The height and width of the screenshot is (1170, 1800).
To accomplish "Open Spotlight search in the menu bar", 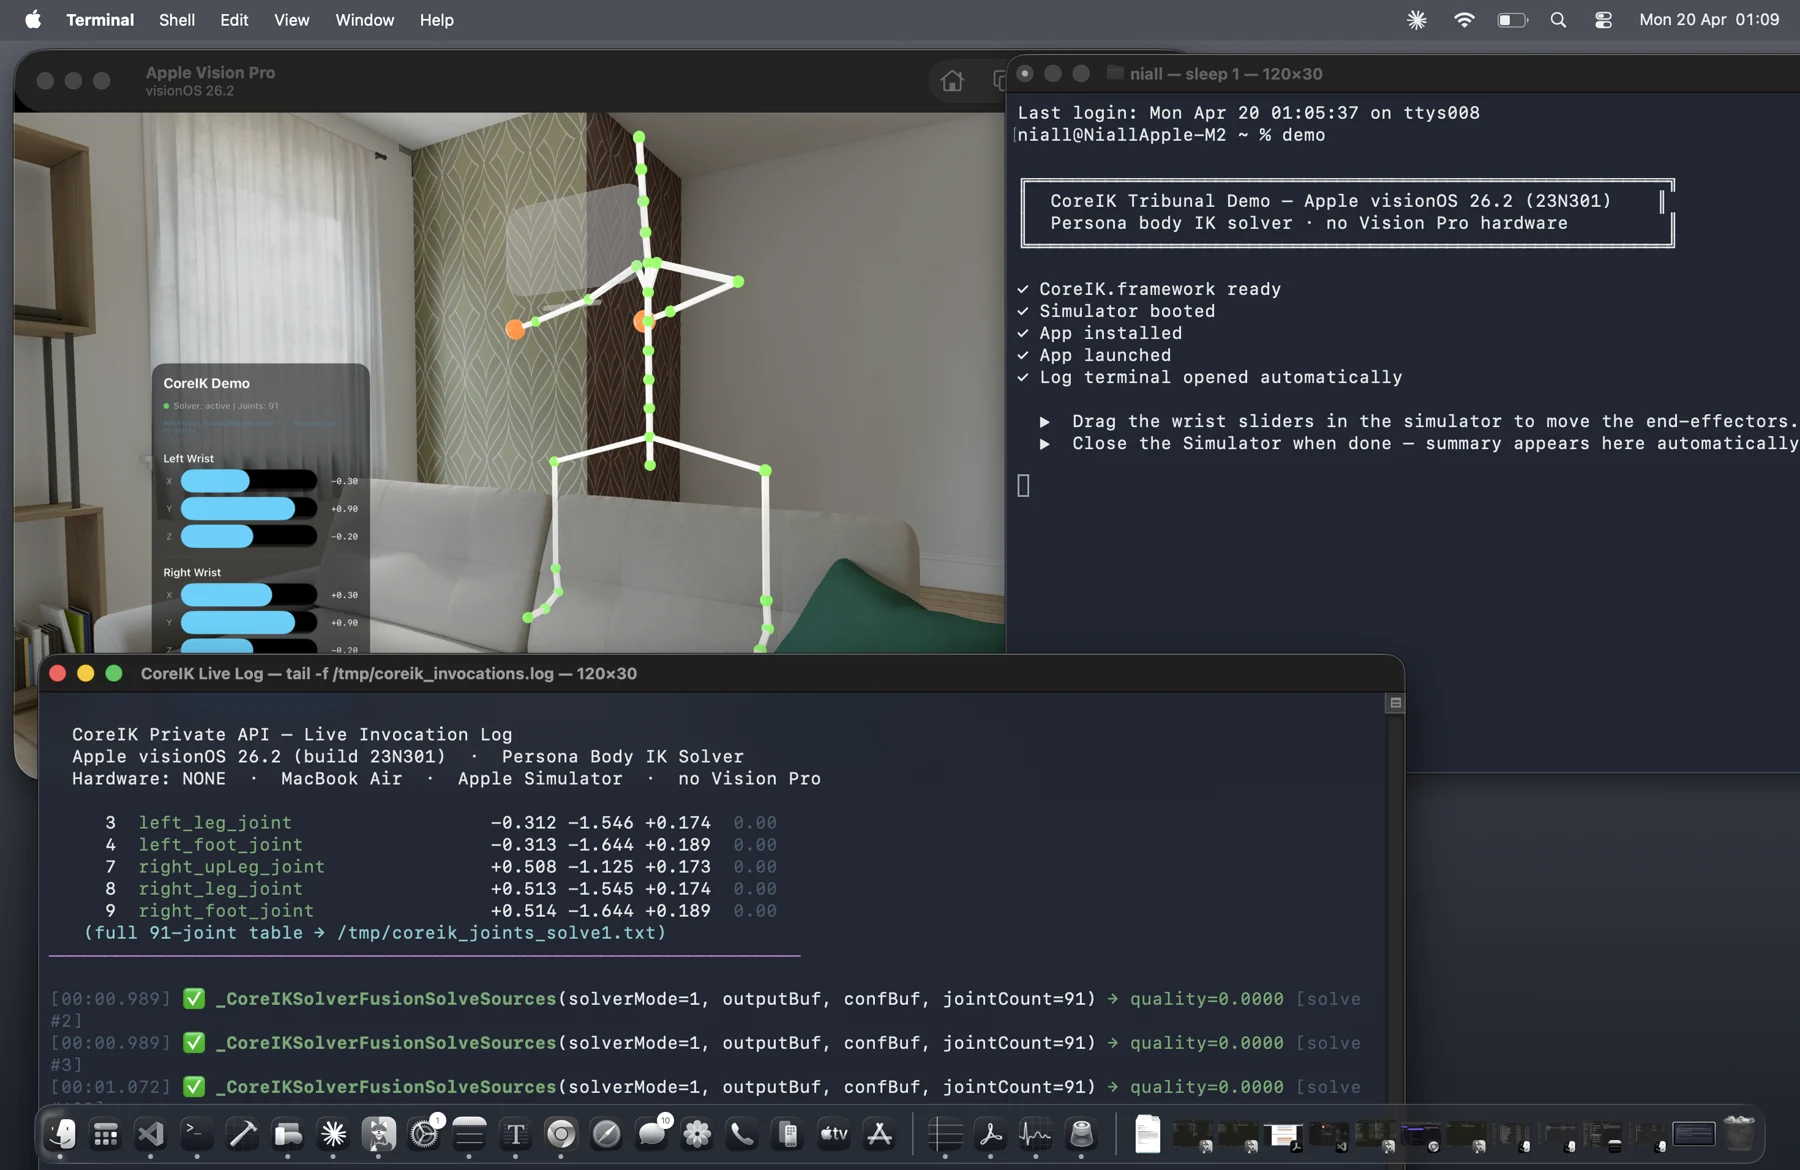I will [x=1558, y=20].
